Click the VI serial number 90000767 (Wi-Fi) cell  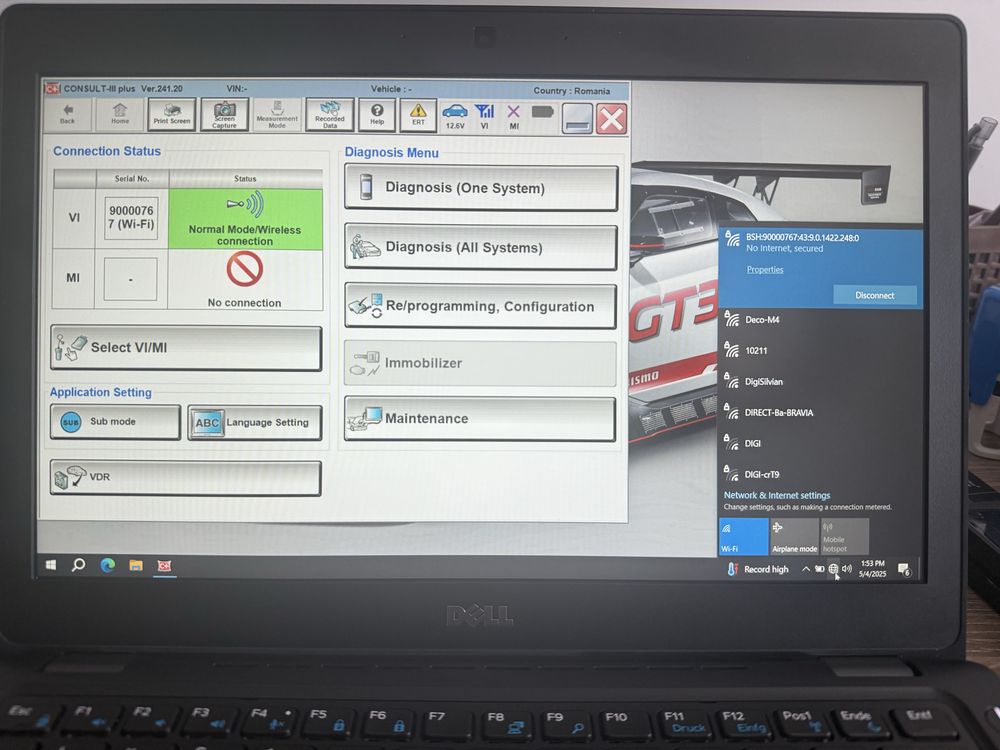[x=131, y=217]
